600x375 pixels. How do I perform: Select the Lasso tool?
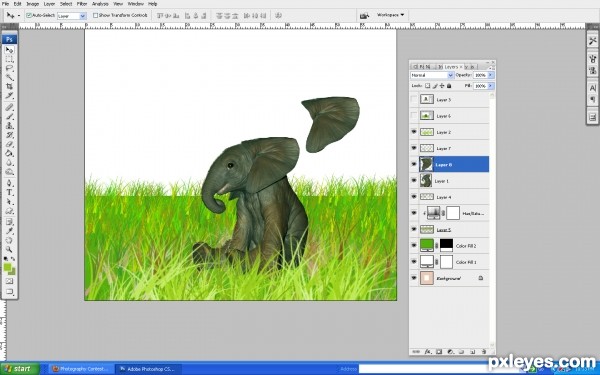(x=9, y=68)
